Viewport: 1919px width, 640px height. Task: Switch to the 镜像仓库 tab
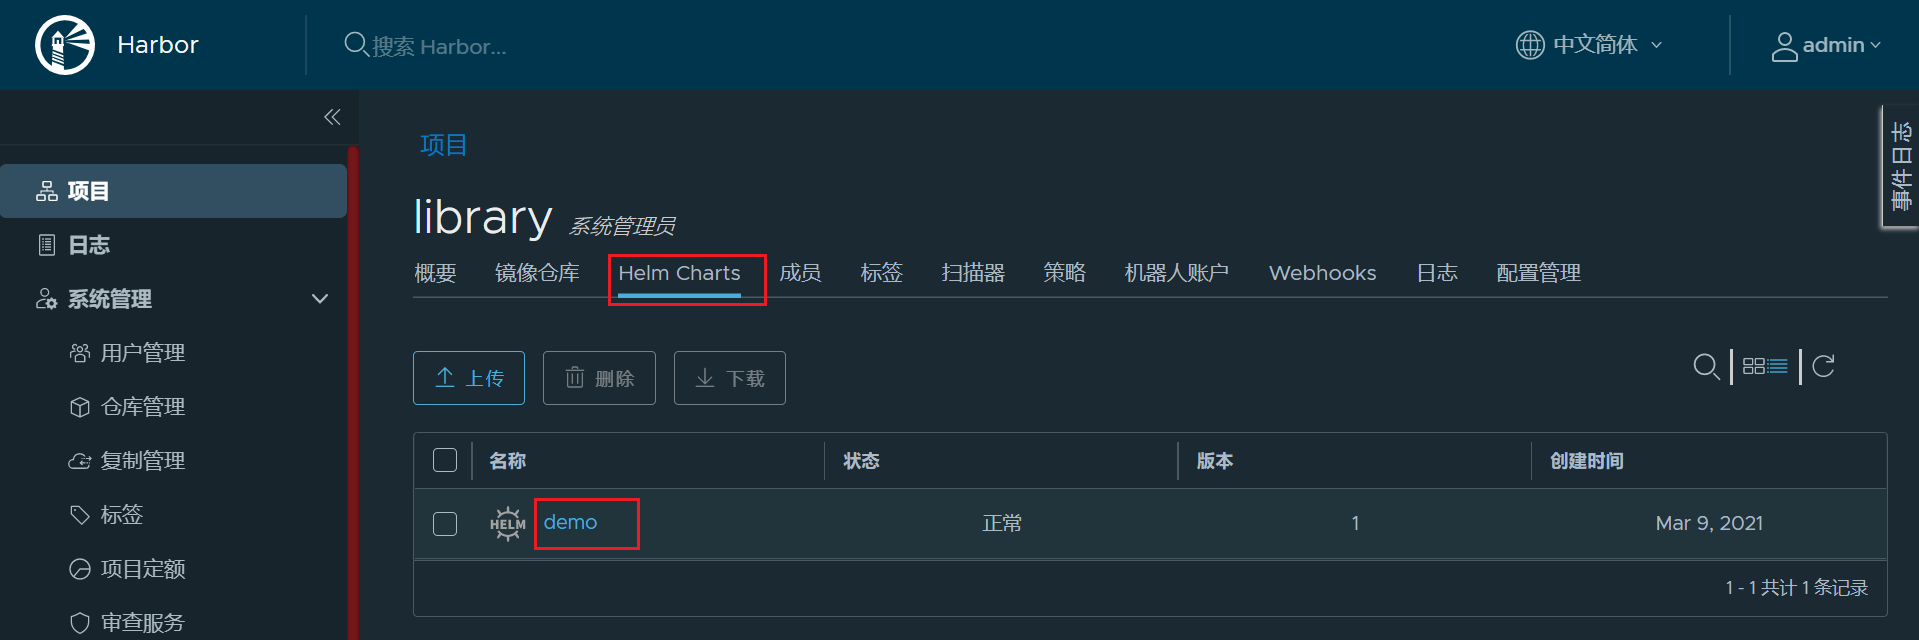tap(537, 273)
